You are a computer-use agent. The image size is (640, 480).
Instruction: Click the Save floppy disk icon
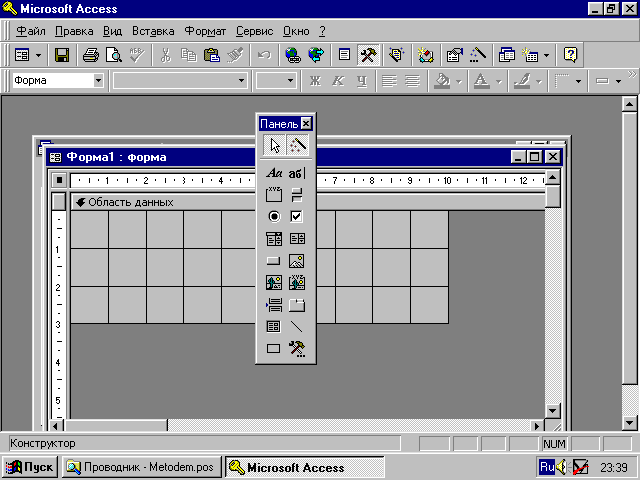pyautogui.click(x=62, y=55)
